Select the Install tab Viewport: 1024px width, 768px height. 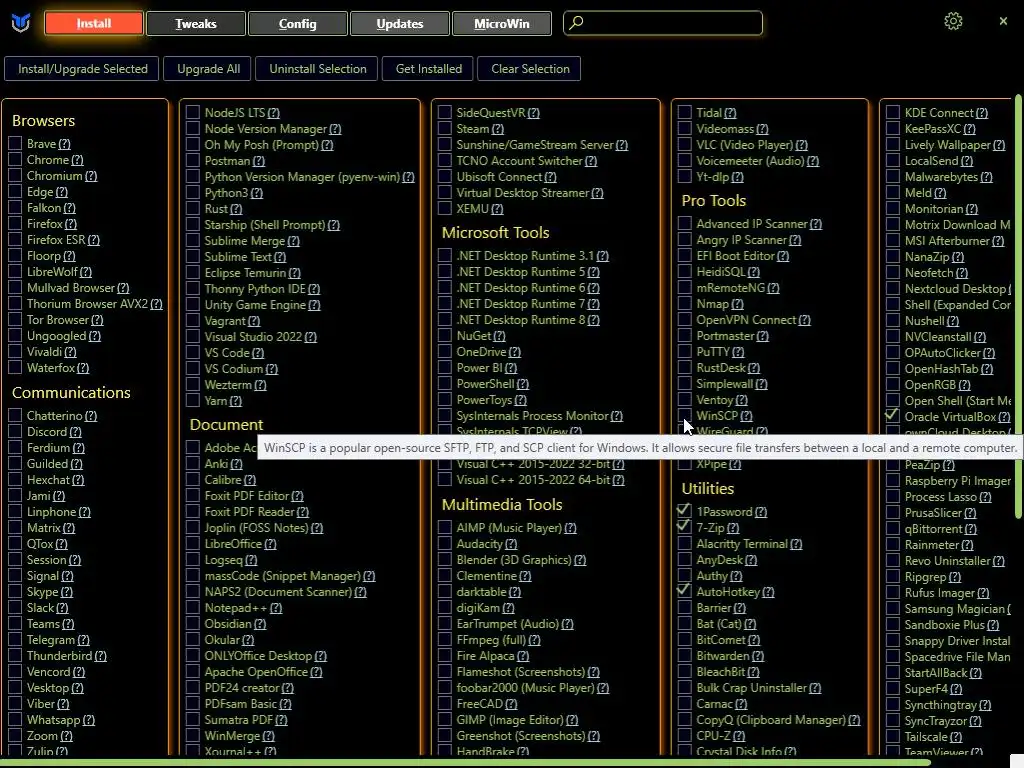pyautogui.click(x=94, y=24)
